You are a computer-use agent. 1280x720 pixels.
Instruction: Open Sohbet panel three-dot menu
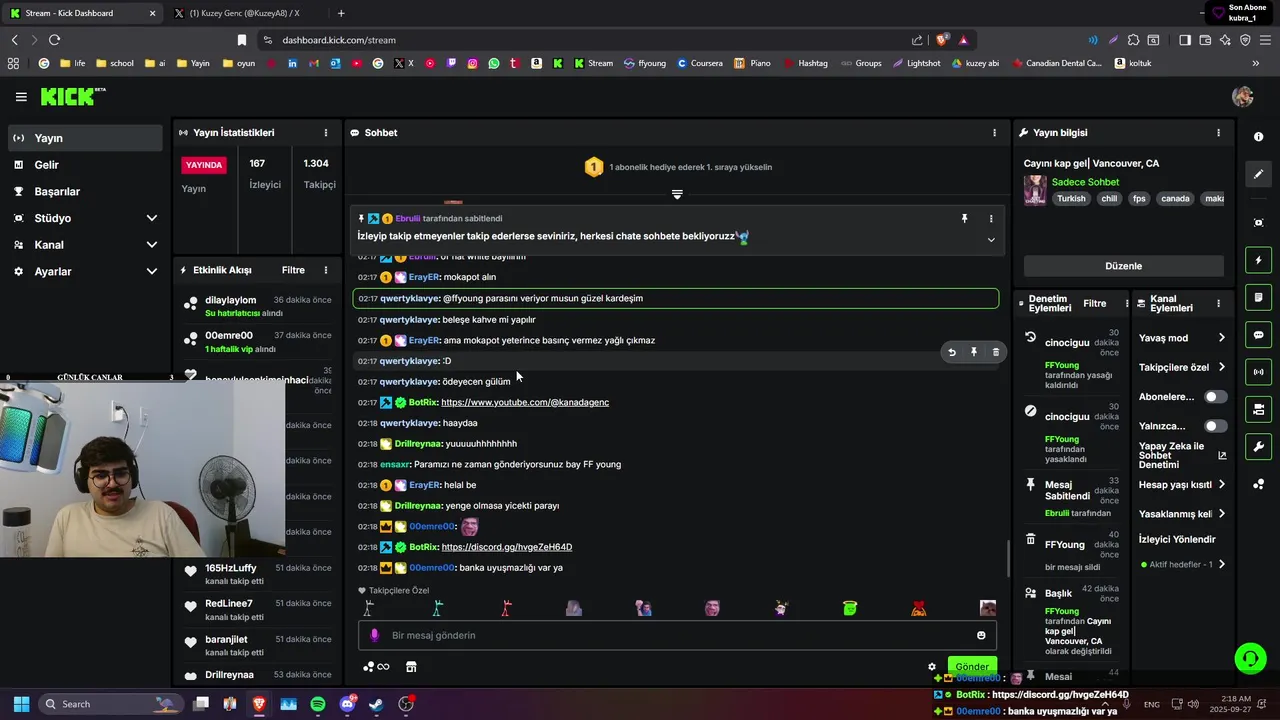point(994,132)
